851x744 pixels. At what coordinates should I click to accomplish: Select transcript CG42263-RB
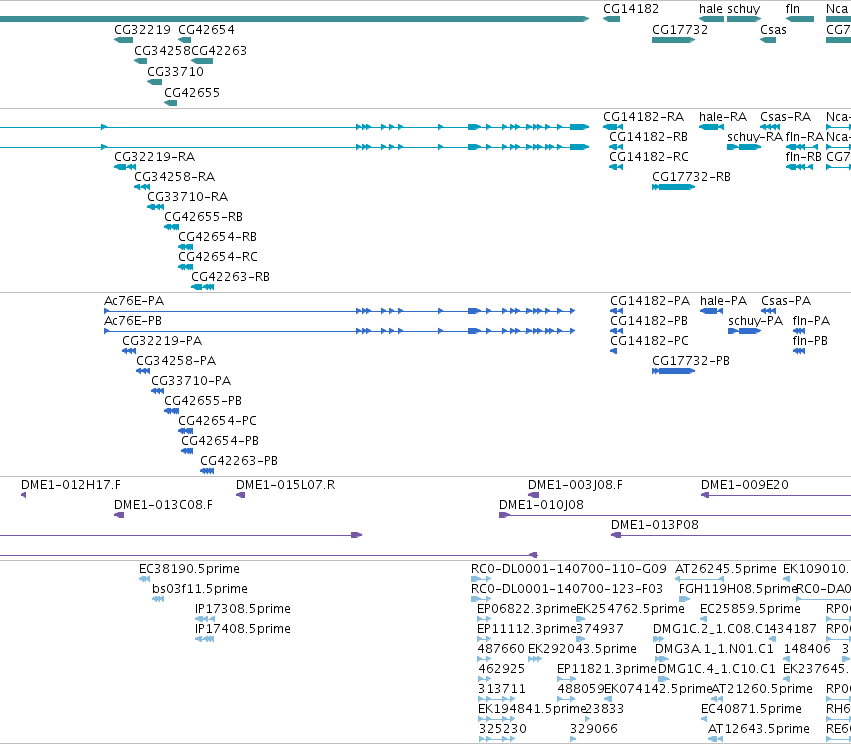pos(231,277)
